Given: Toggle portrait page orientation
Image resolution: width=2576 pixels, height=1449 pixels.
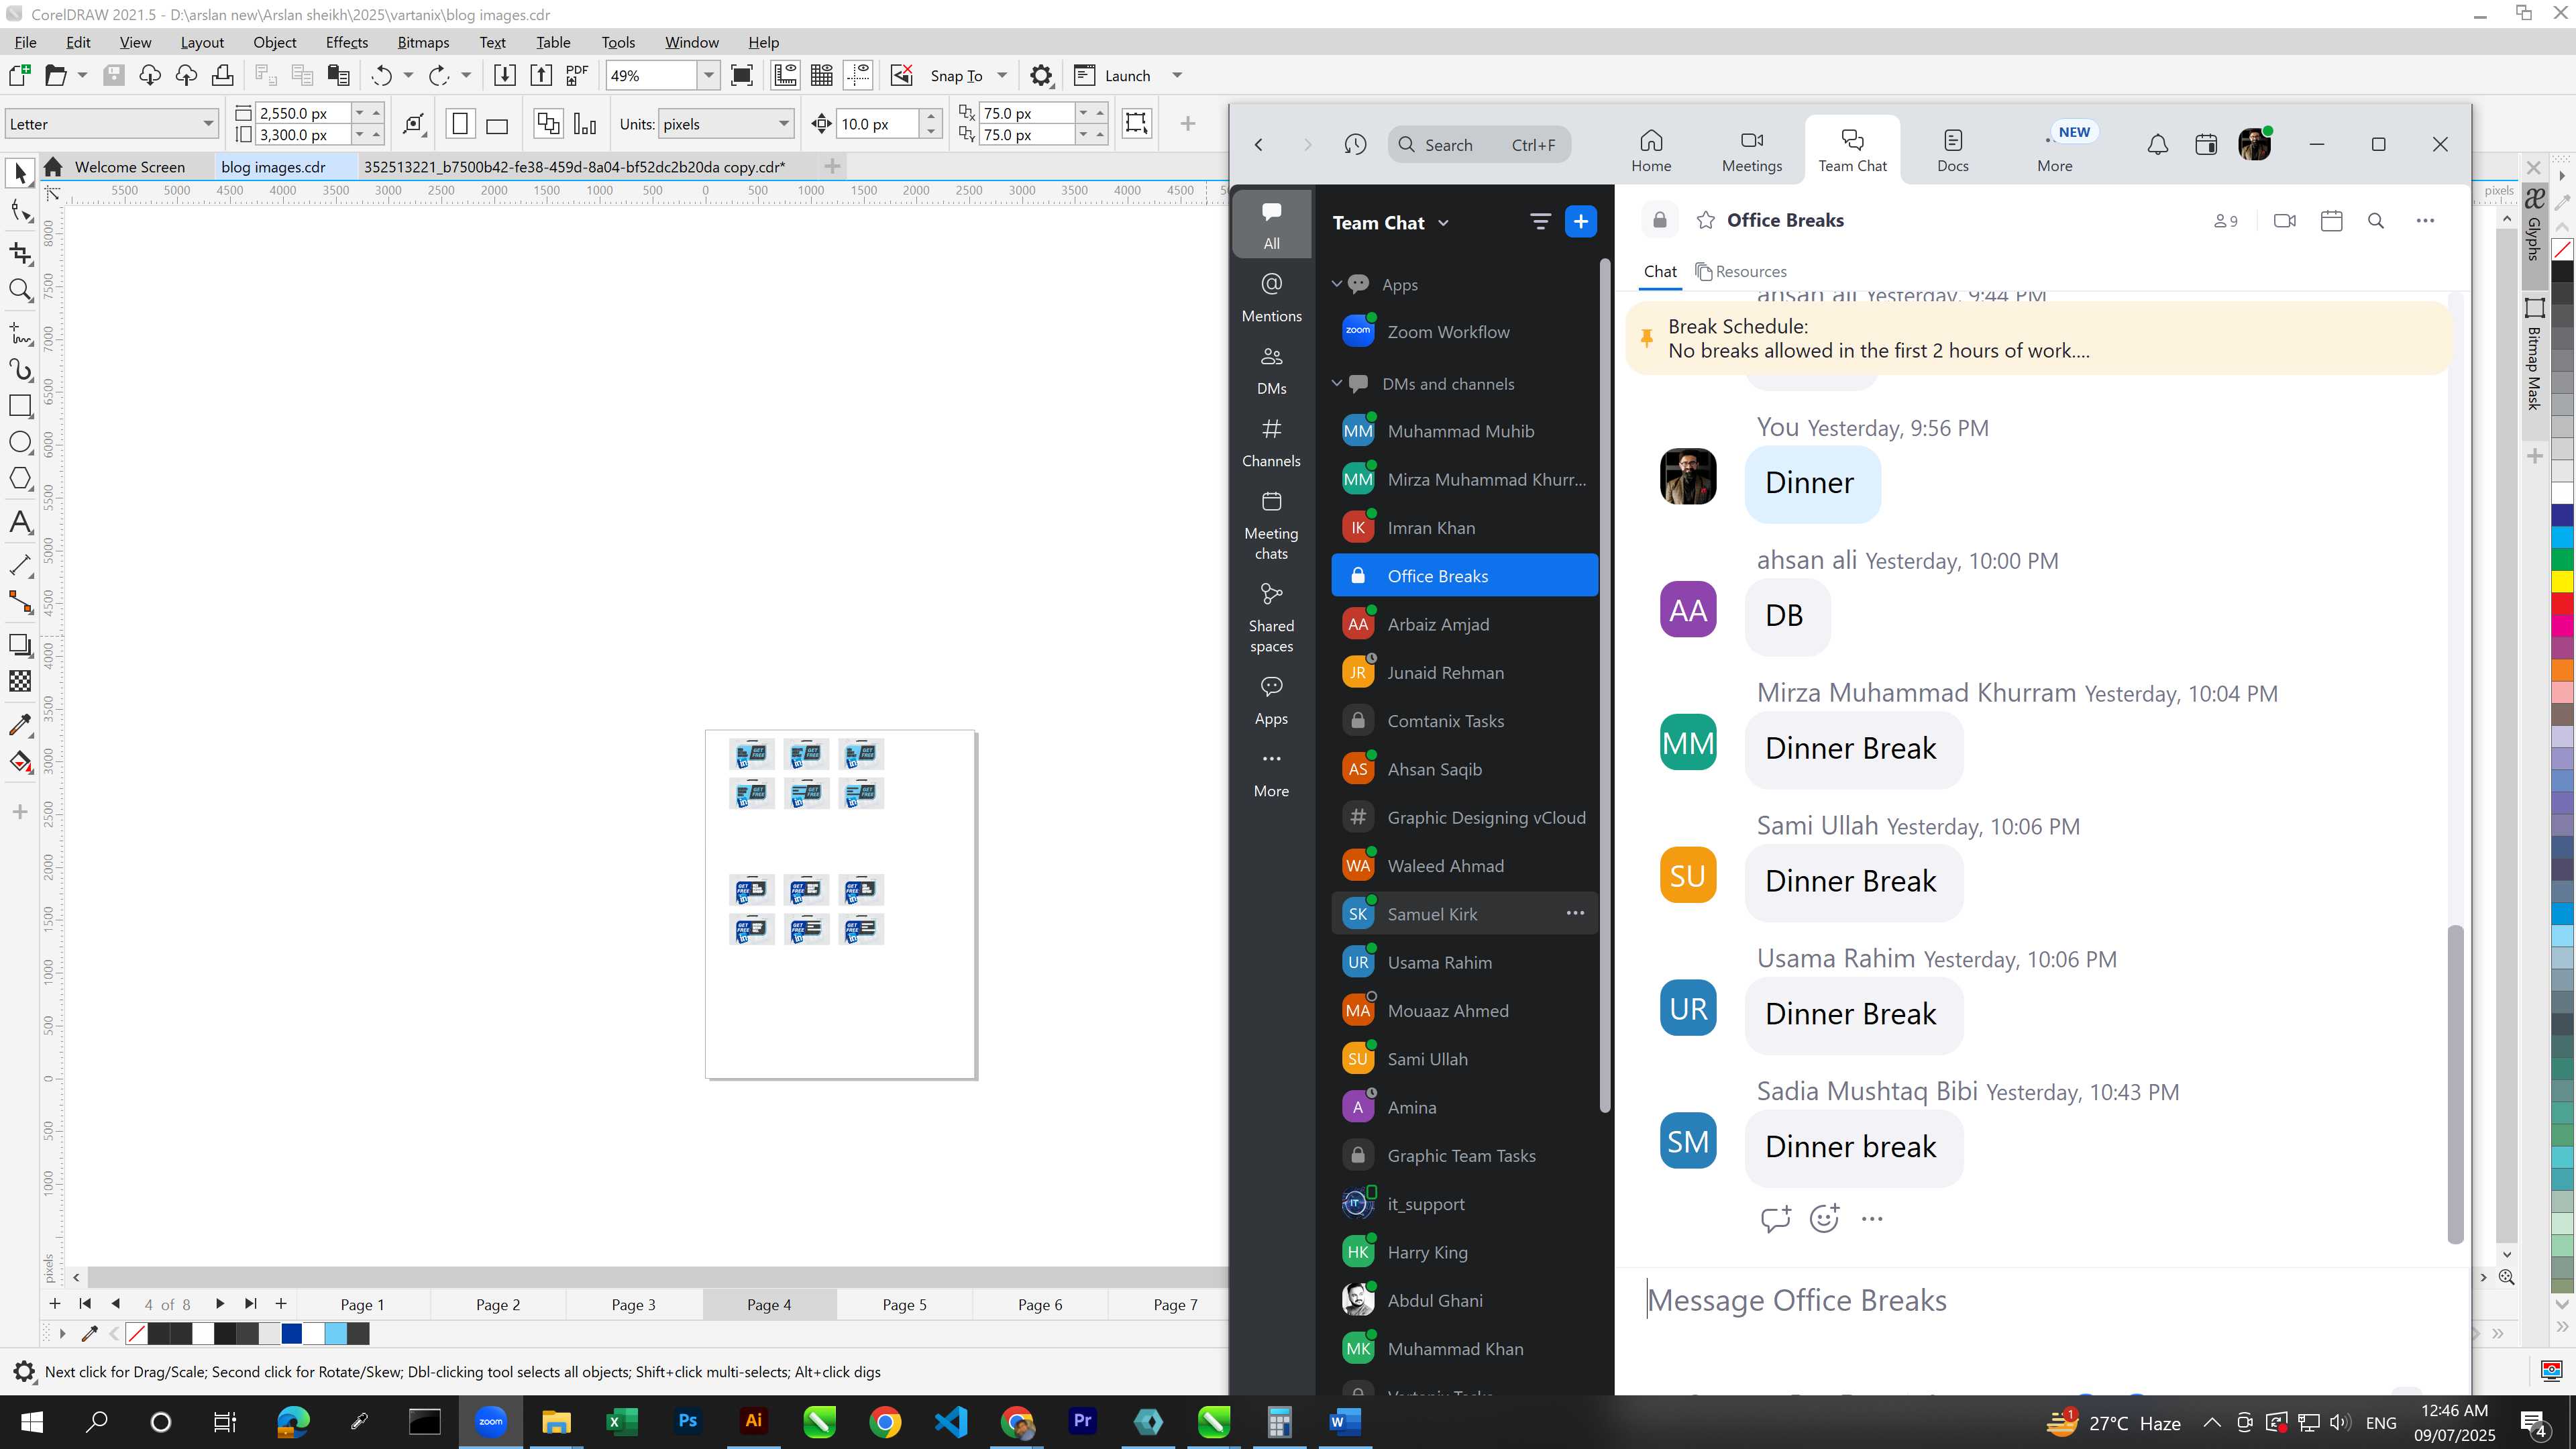Looking at the screenshot, I should [x=460, y=124].
